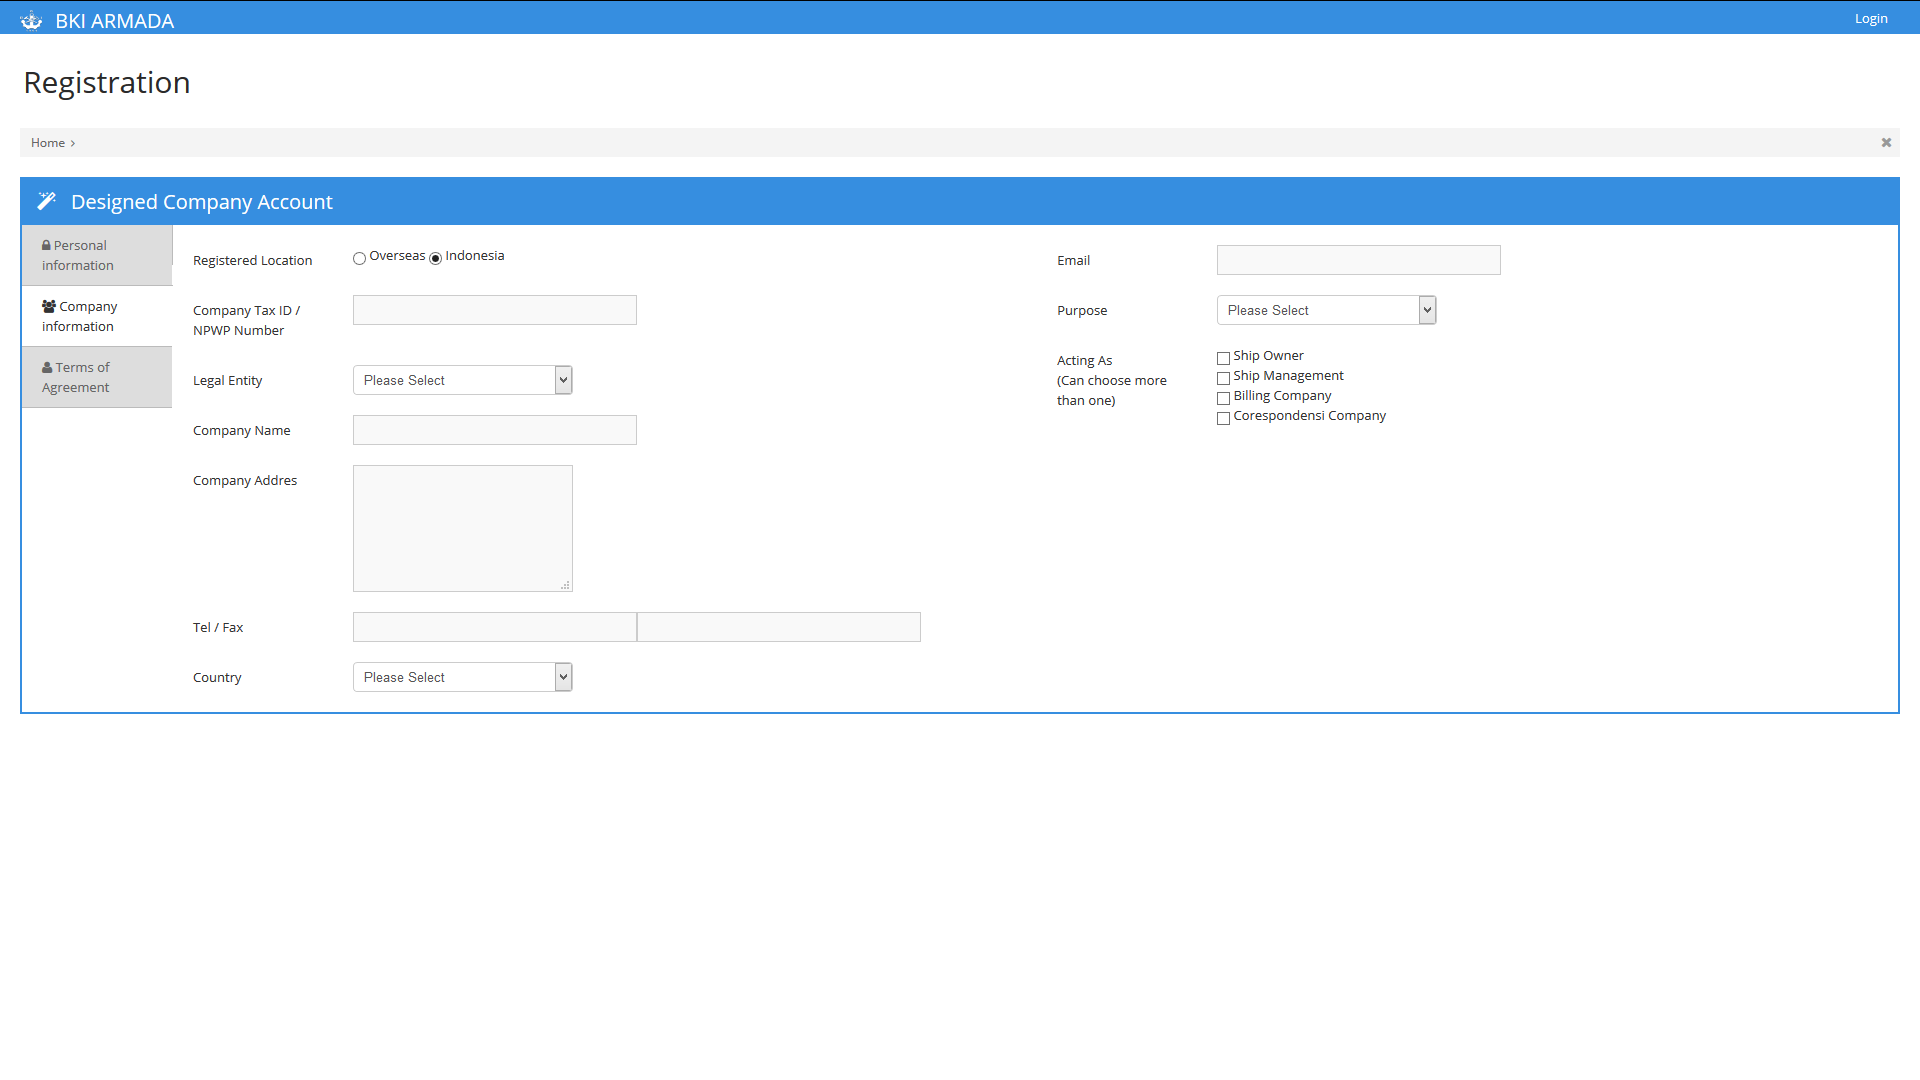
Task: Click the group icon beside Company information
Action: click(48, 306)
